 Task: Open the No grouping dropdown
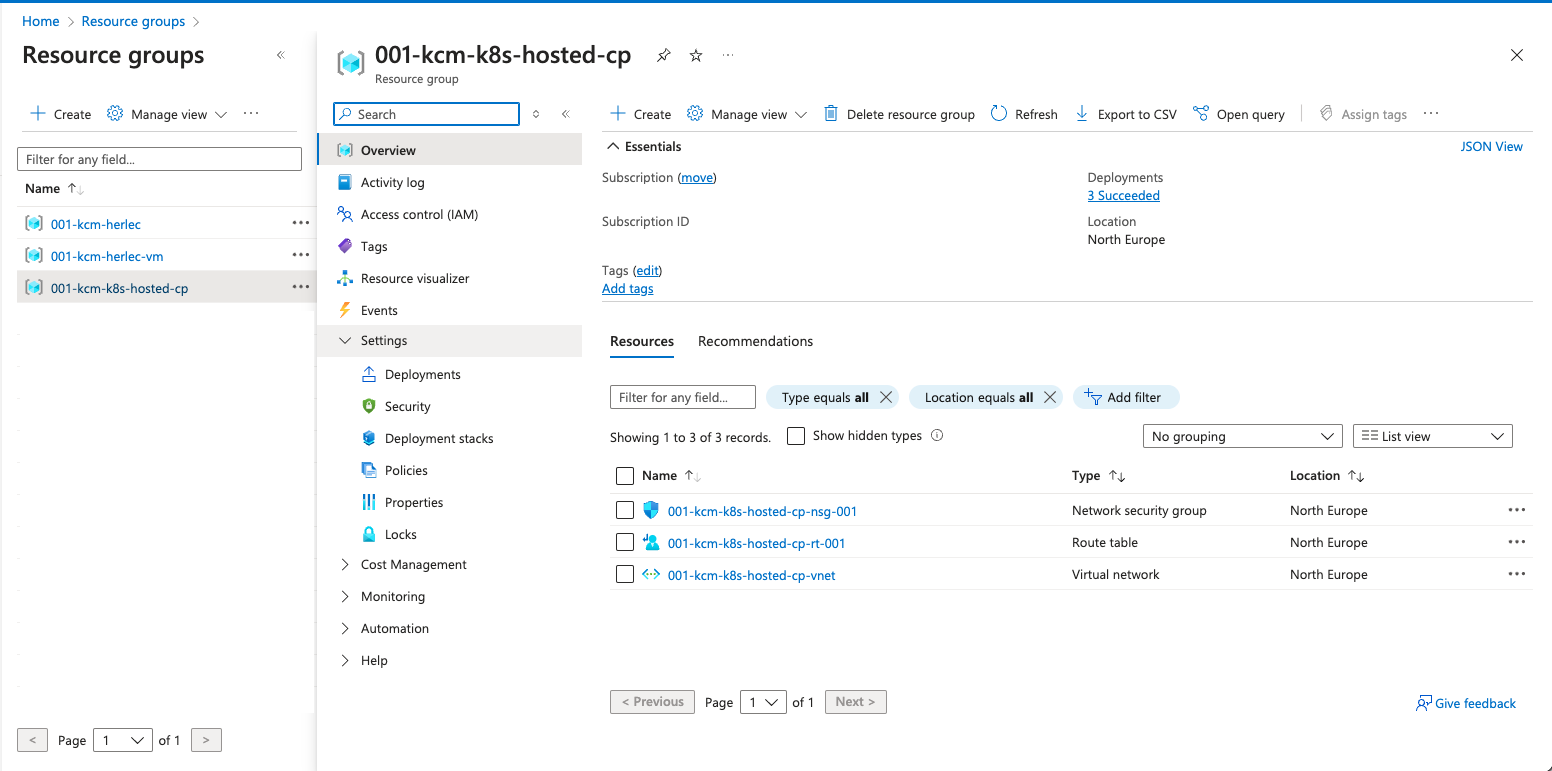click(x=1242, y=436)
